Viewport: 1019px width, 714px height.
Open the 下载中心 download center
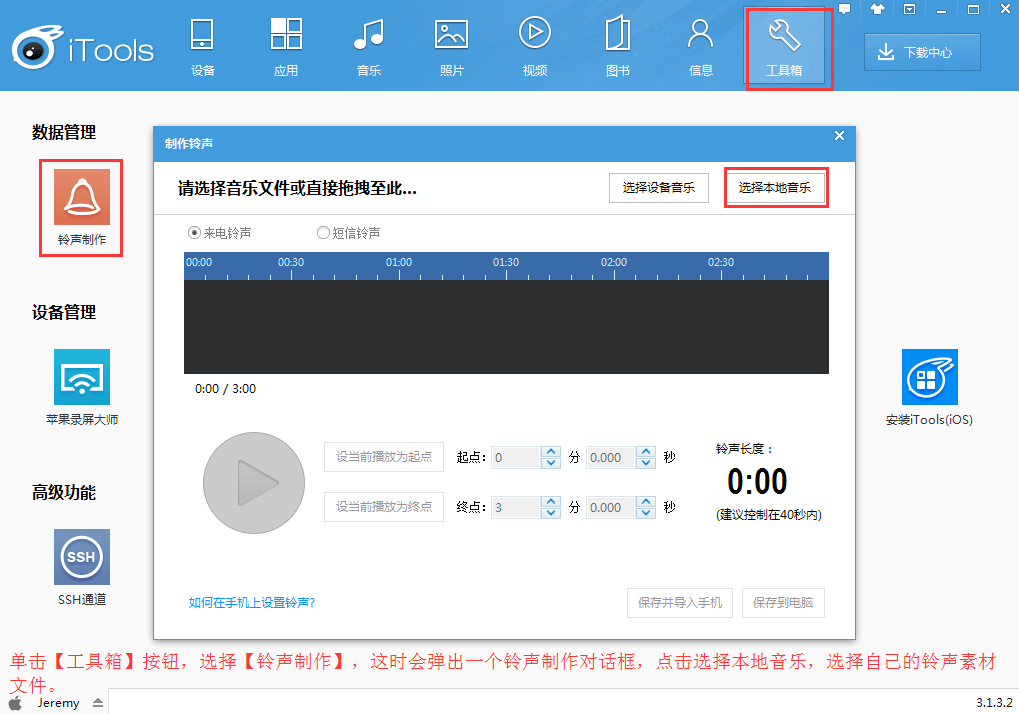922,52
